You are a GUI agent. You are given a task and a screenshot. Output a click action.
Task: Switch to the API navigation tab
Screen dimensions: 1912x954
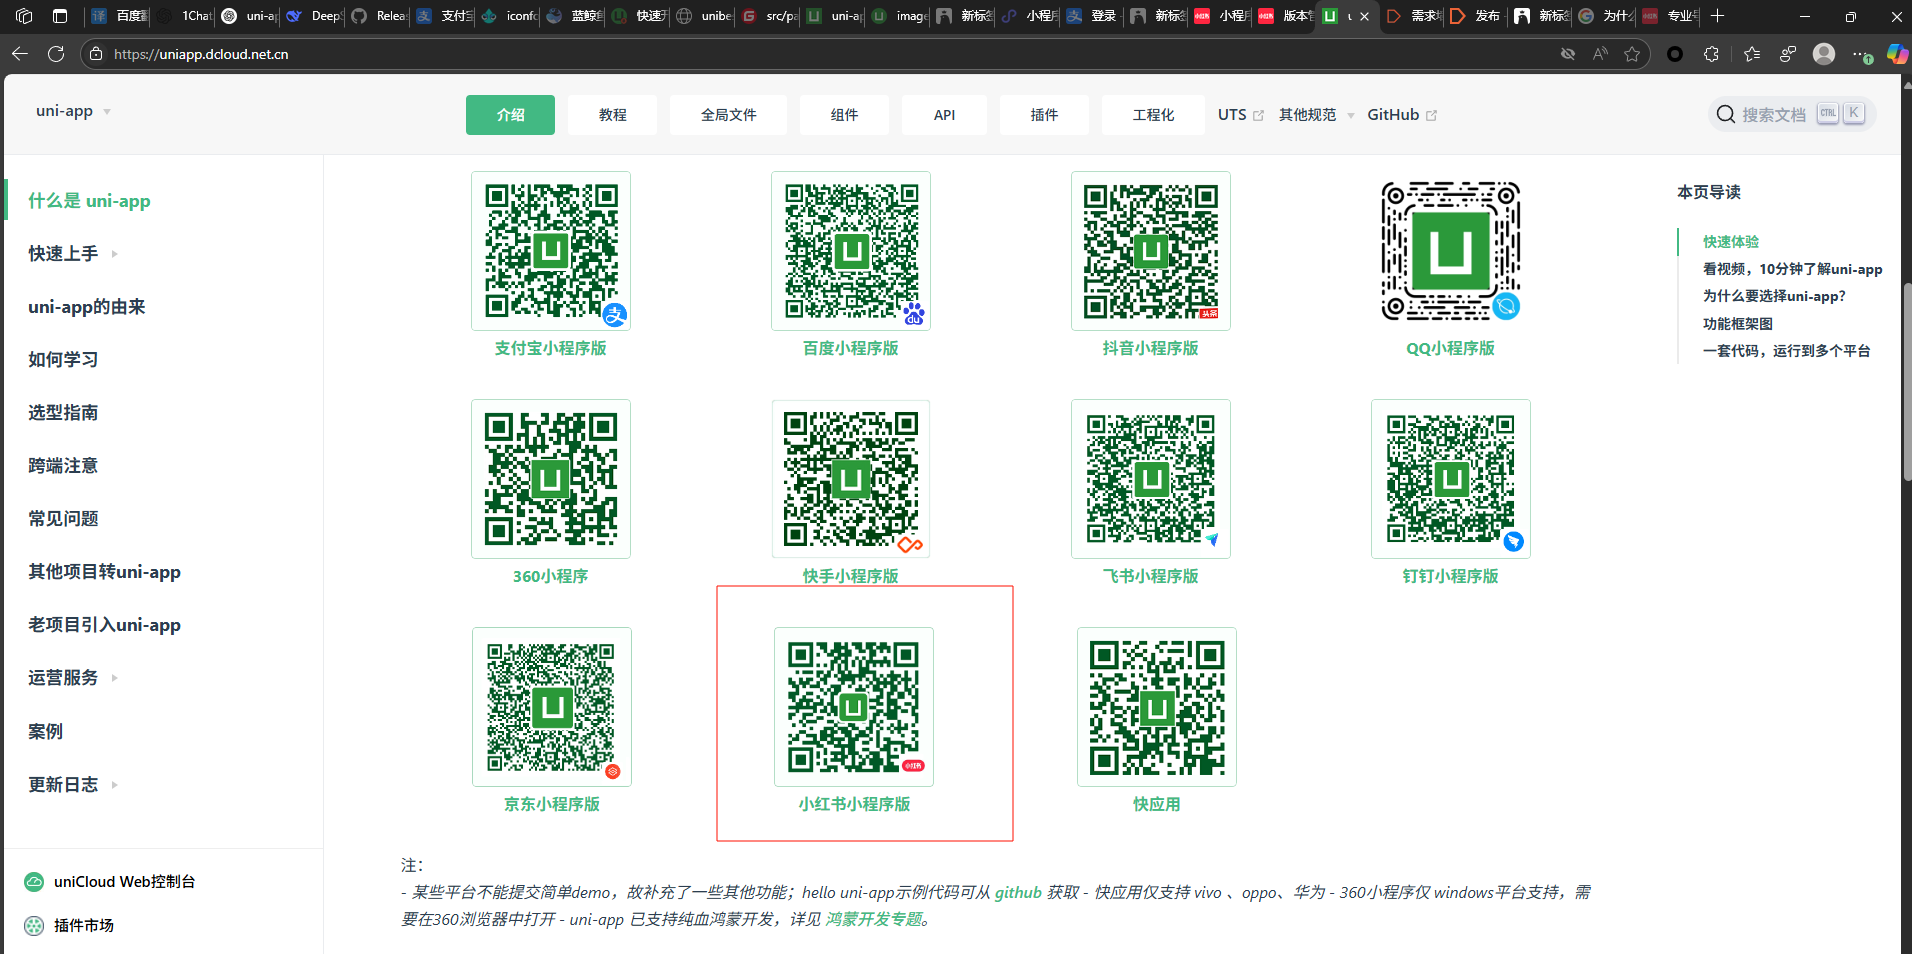pyautogui.click(x=944, y=115)
